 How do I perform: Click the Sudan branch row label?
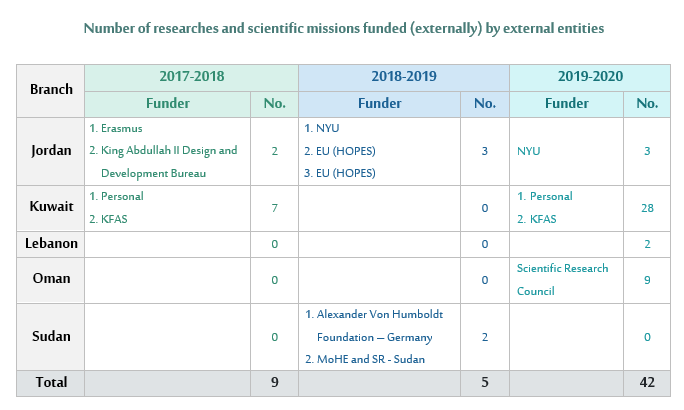tap(51, 337)
